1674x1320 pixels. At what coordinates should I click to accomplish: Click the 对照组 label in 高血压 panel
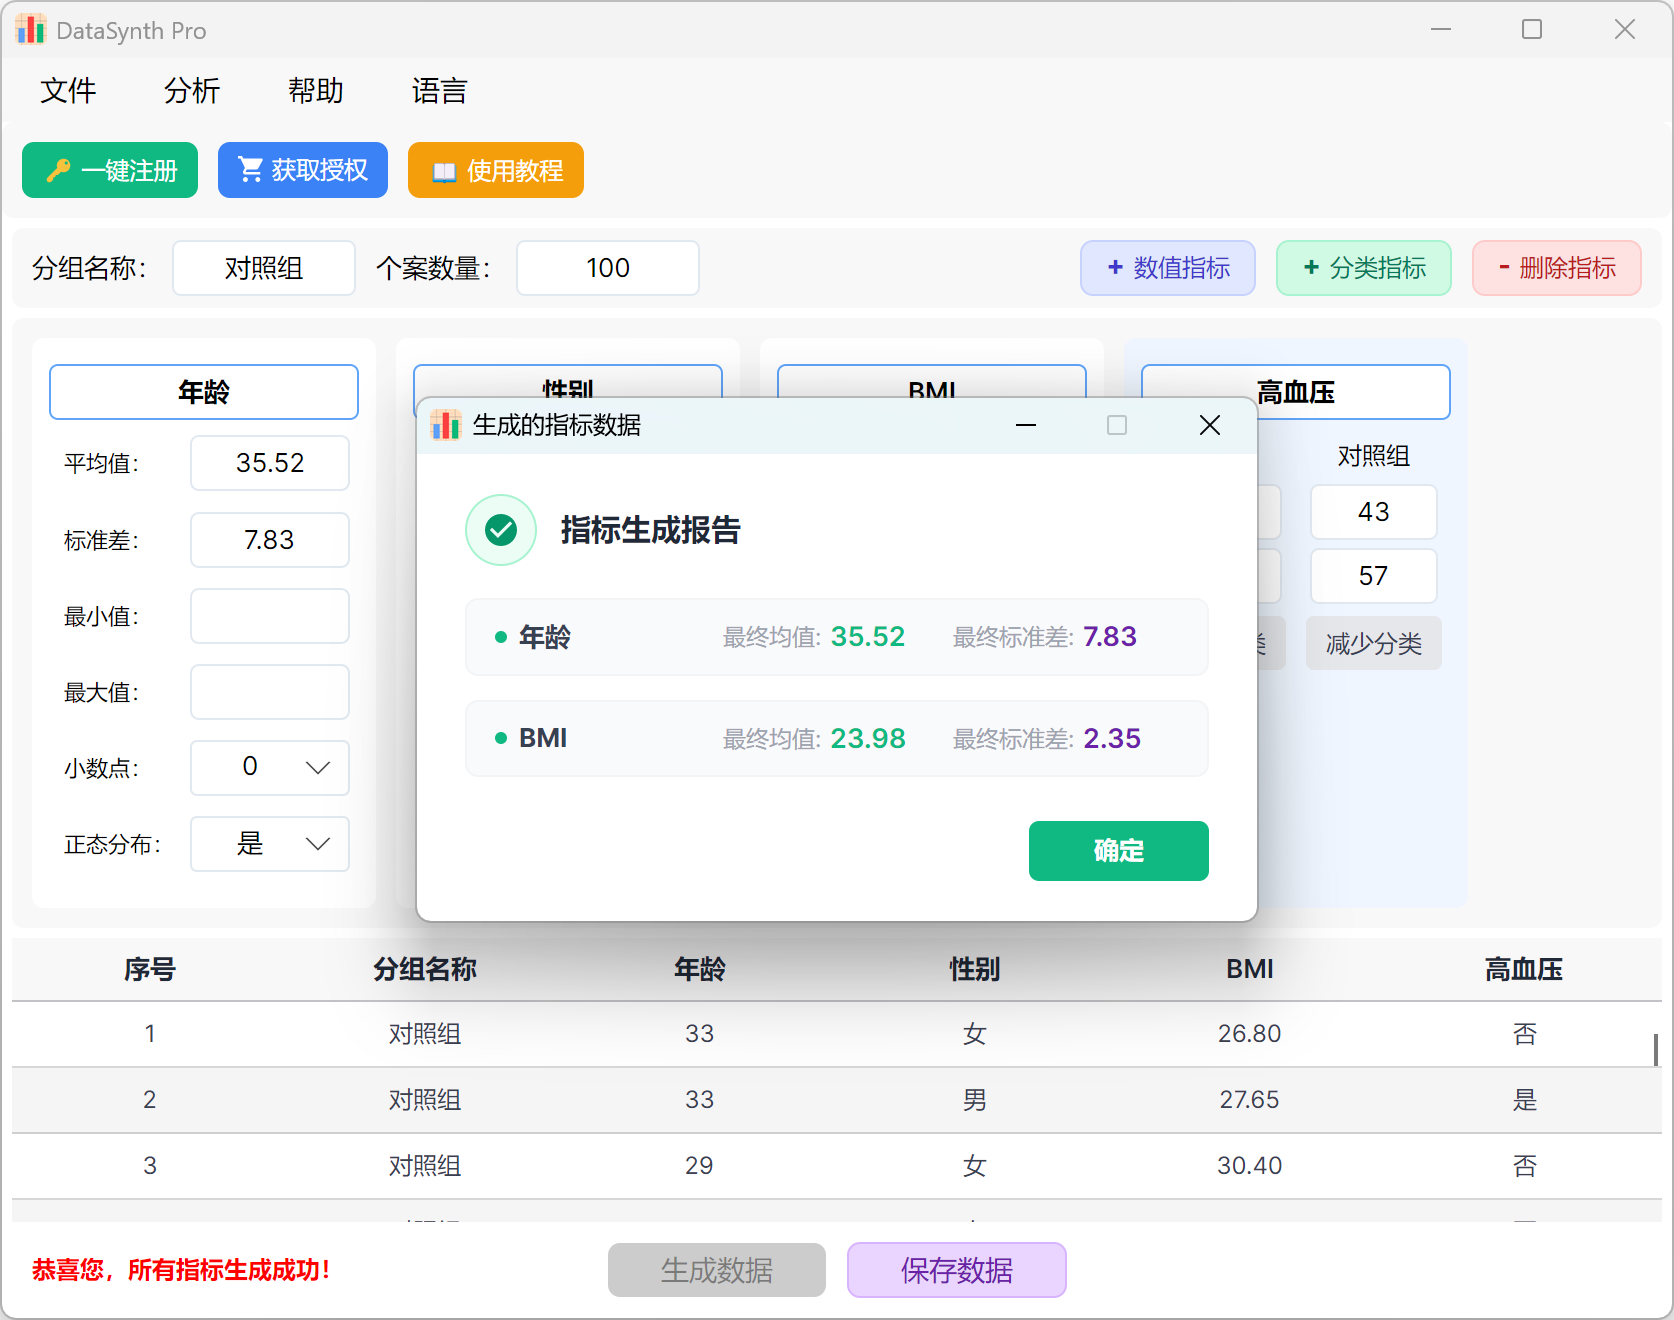tap(1374, 456)
